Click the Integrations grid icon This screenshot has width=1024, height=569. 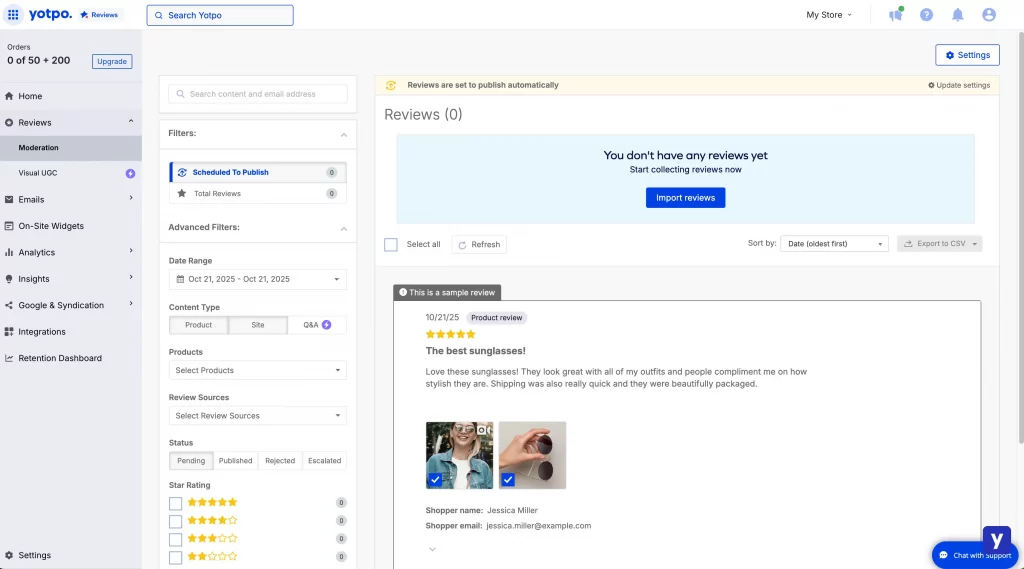point(9,332)
